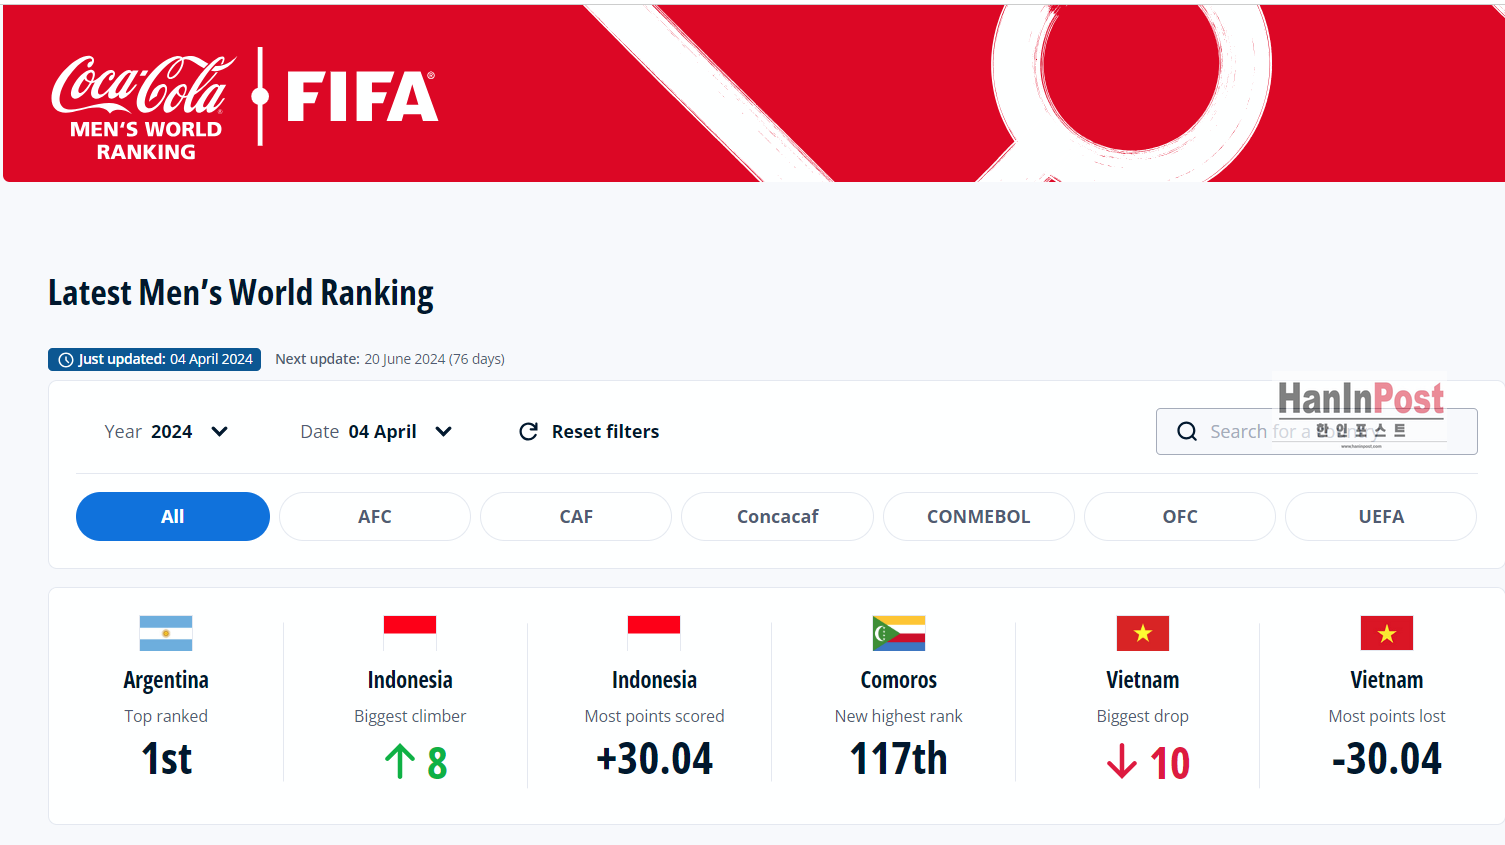Click the Vietnam flag above Biggest drop
1505x845 pixels.
[1142, 633]
